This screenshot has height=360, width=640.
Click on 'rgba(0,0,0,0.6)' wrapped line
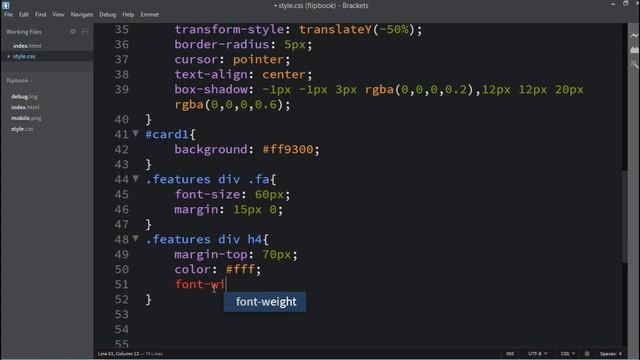[x=229, y=104]
